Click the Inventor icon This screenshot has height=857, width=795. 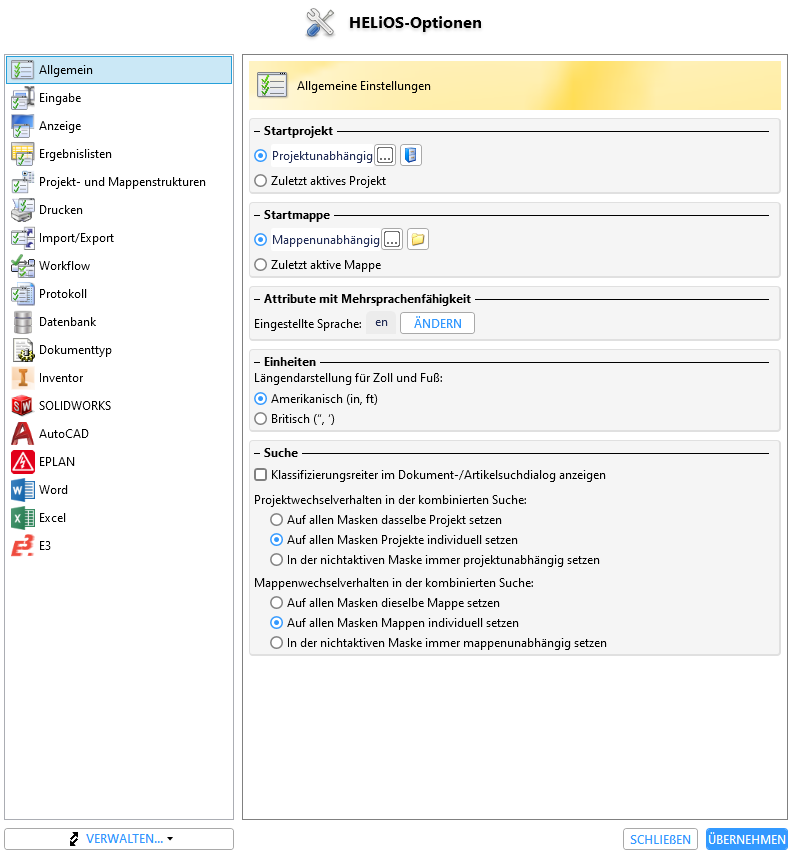(x=22, y=378)
